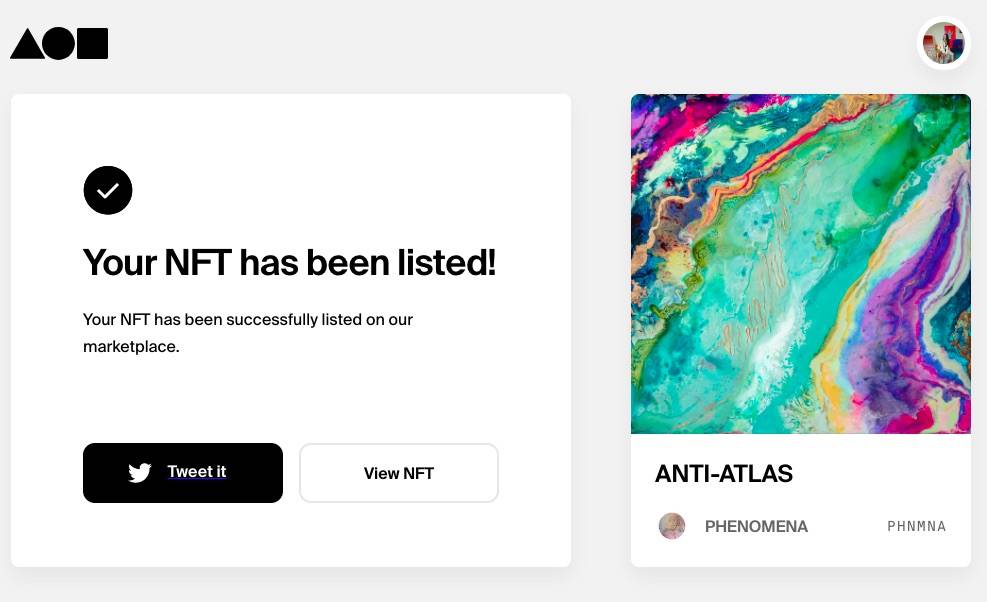The image size is (987, 602).
Task: Click the underlined Tweet it text
Action: tap(196, 471)
